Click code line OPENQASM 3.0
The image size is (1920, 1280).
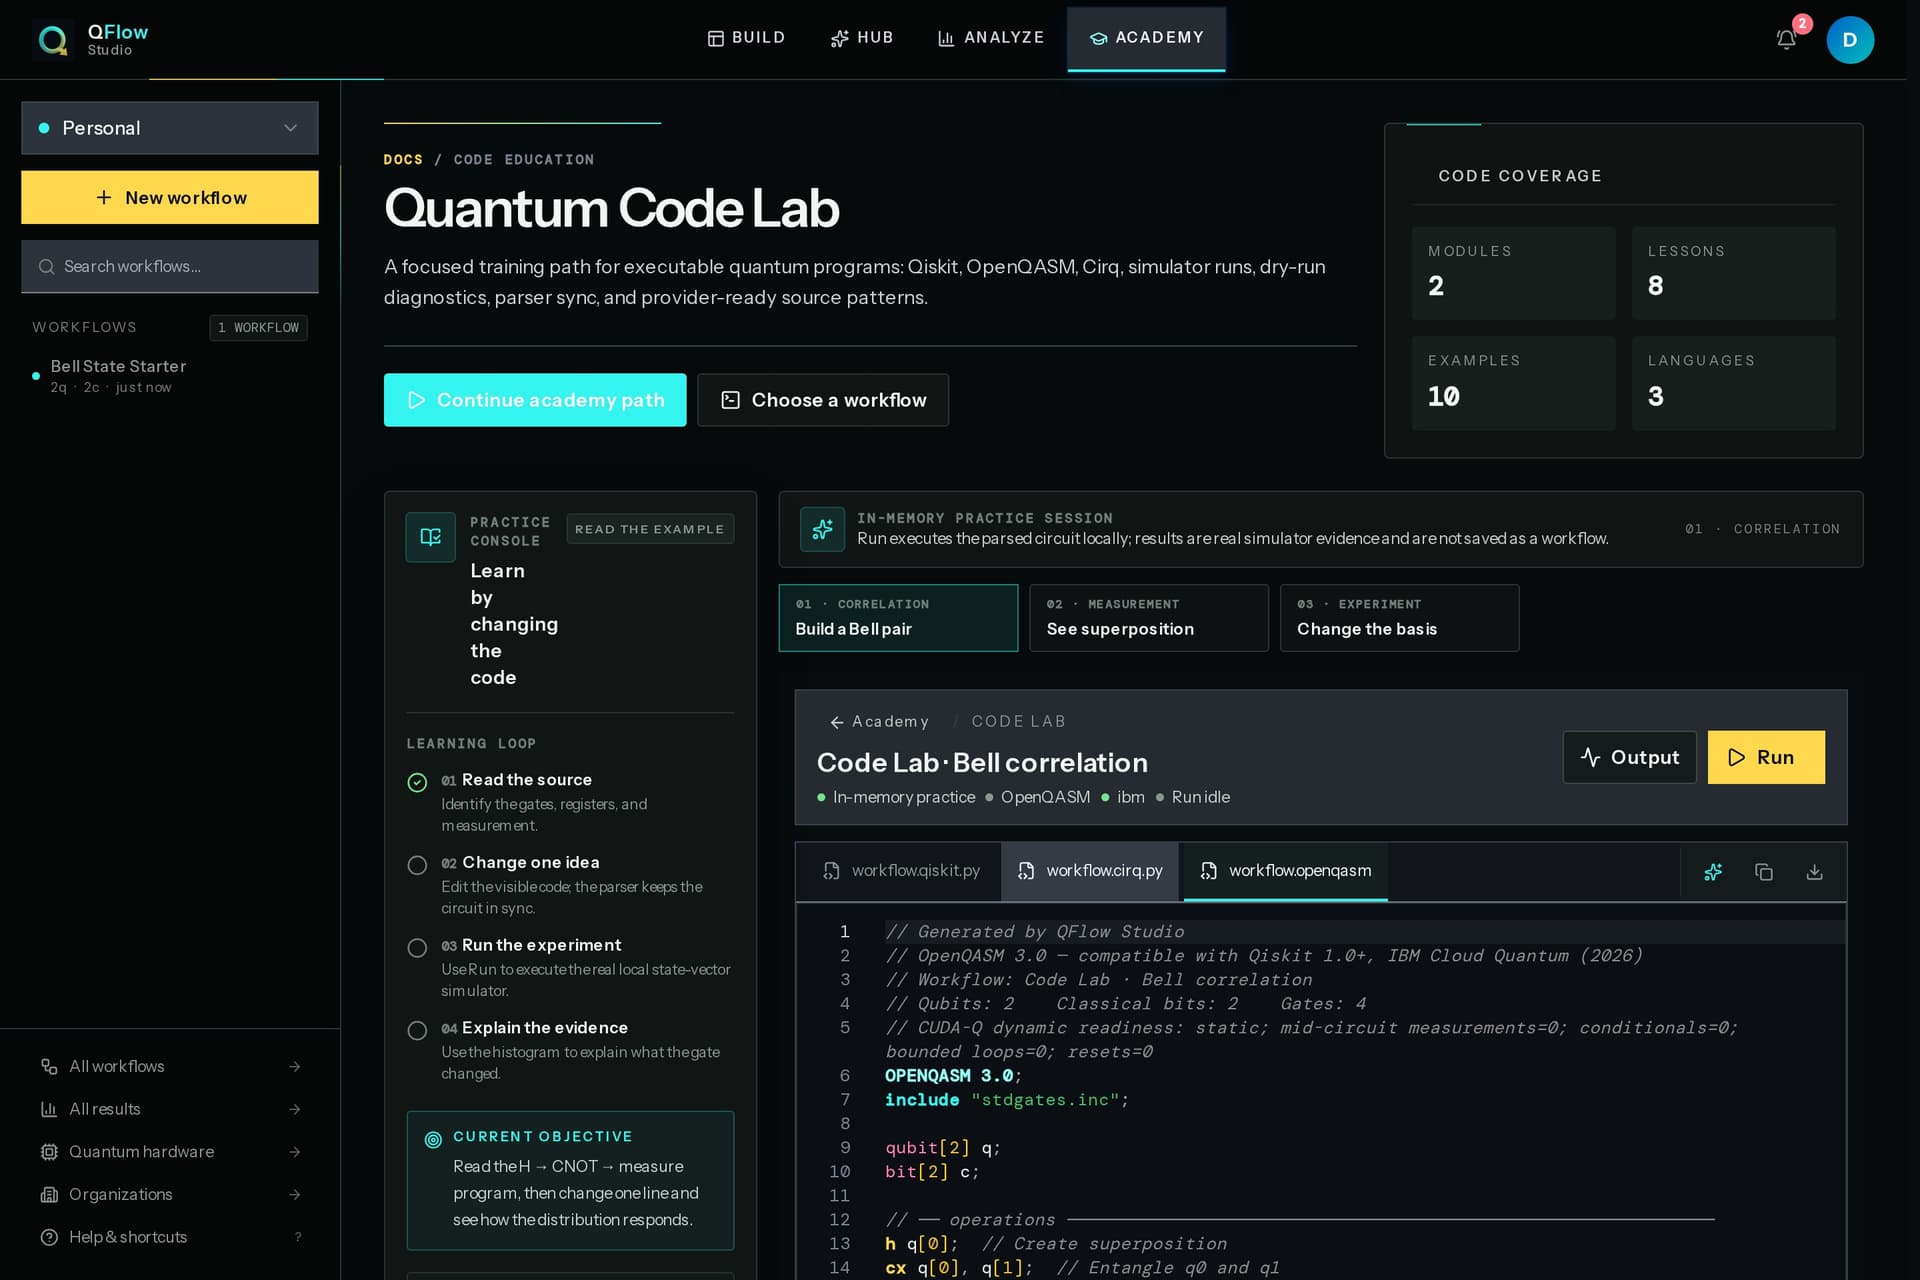coord(954,1076)
